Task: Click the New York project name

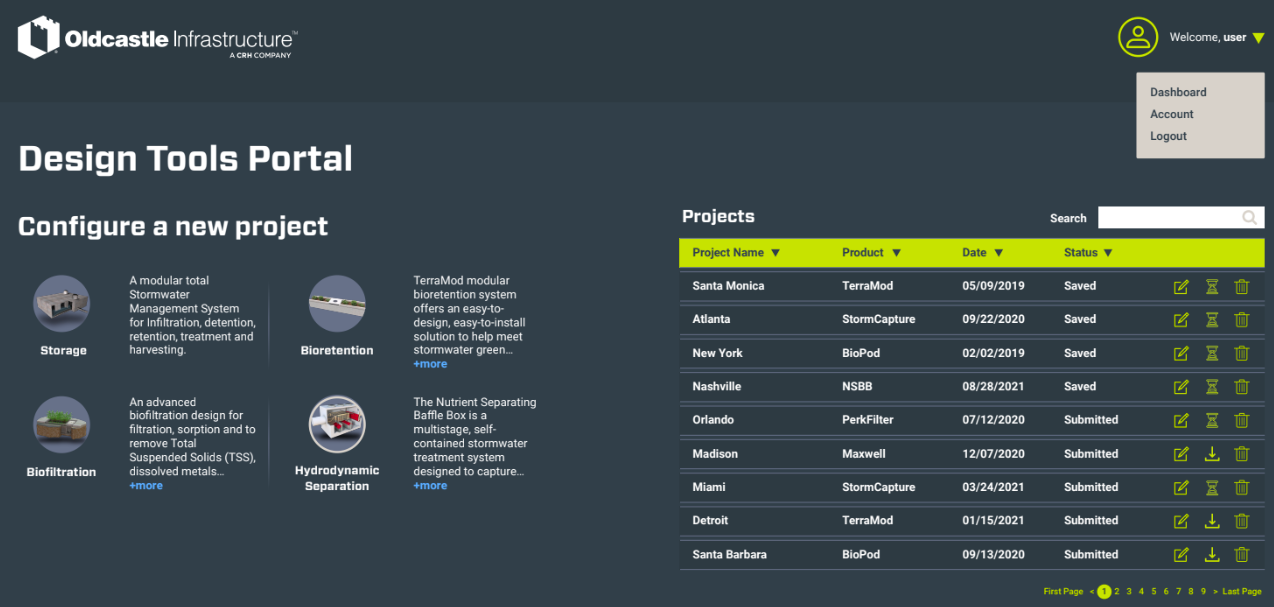Action: pos(717,353)
